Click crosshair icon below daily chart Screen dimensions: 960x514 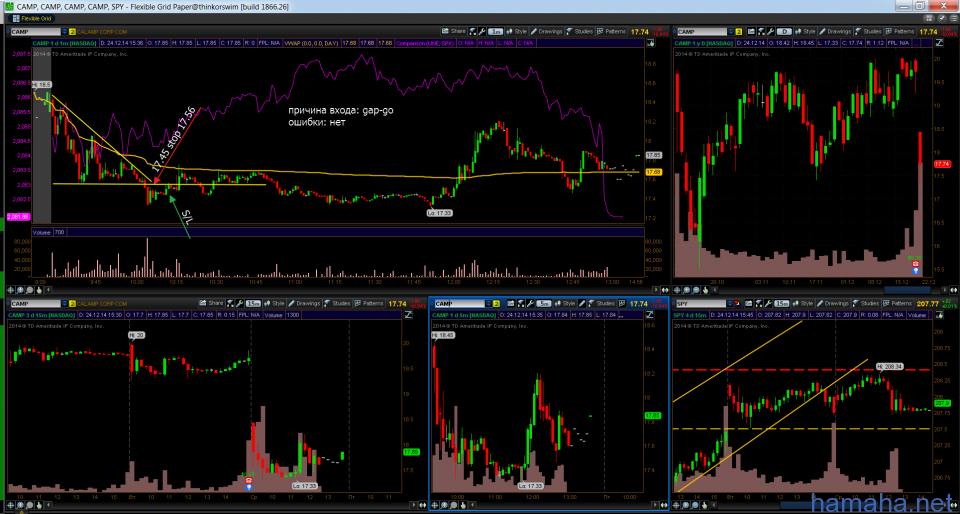tap(677, 290)
